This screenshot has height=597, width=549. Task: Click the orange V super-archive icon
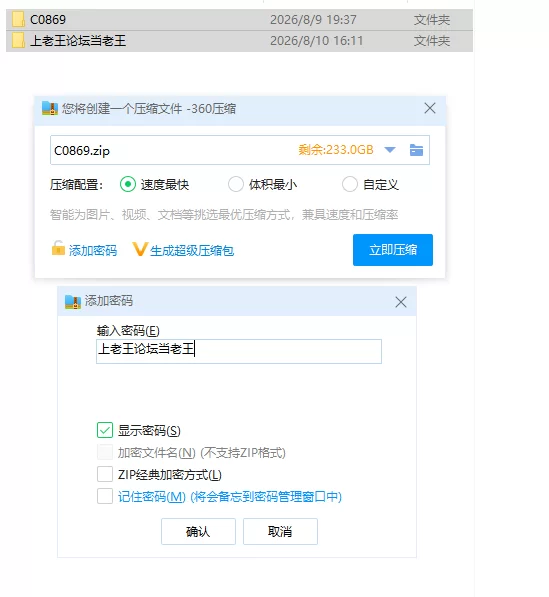(139, 249)
